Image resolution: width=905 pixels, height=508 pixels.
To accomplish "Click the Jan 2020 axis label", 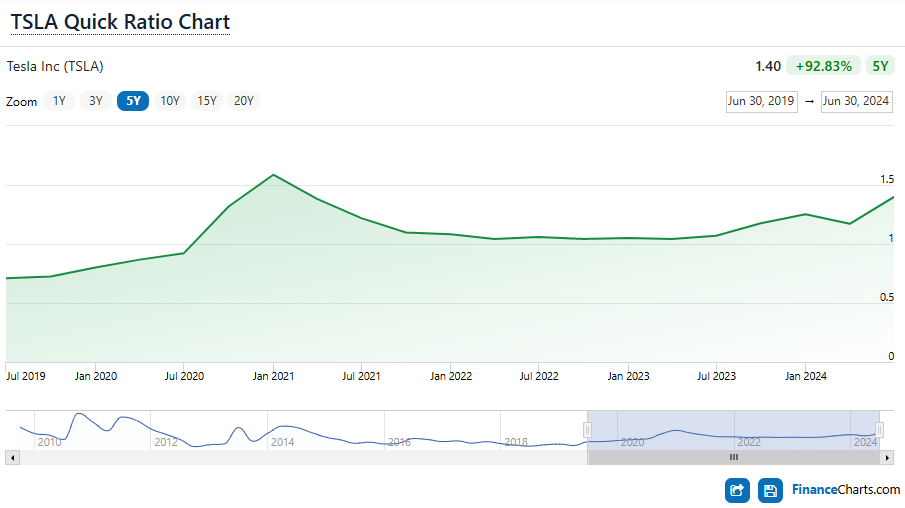I will pos(96,376).
